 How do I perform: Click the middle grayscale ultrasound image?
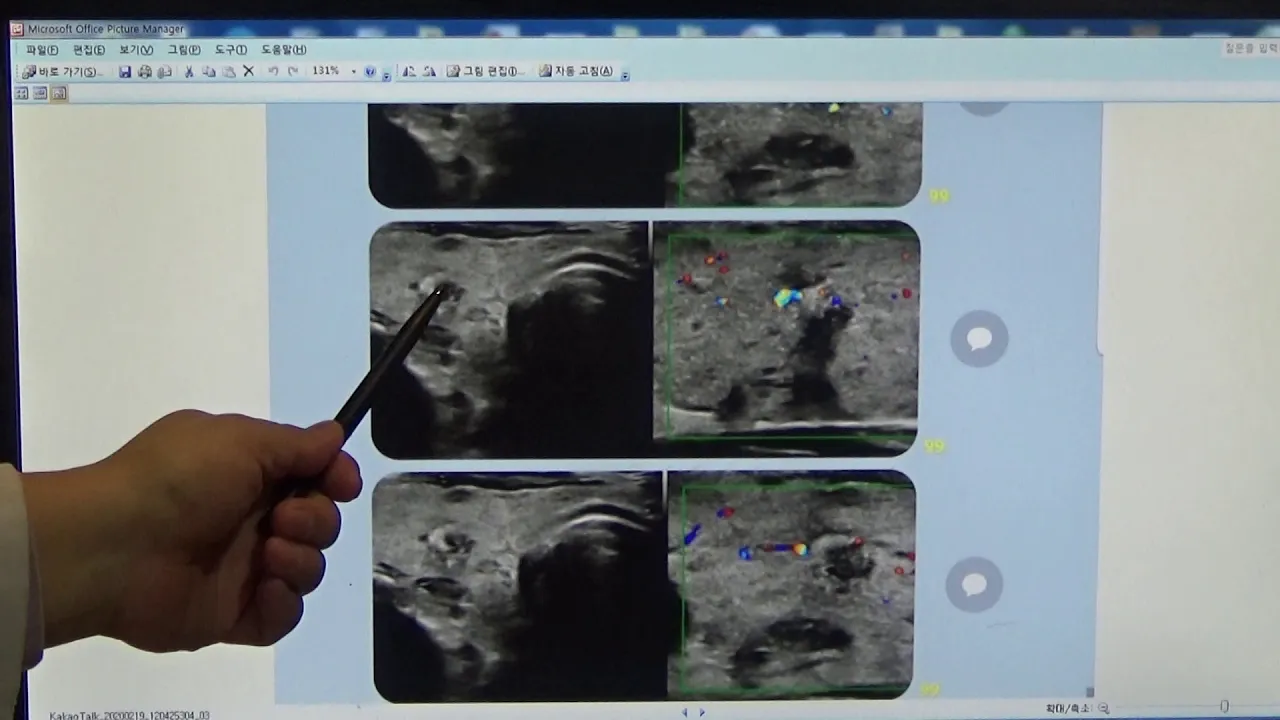[x=510, y=340]
